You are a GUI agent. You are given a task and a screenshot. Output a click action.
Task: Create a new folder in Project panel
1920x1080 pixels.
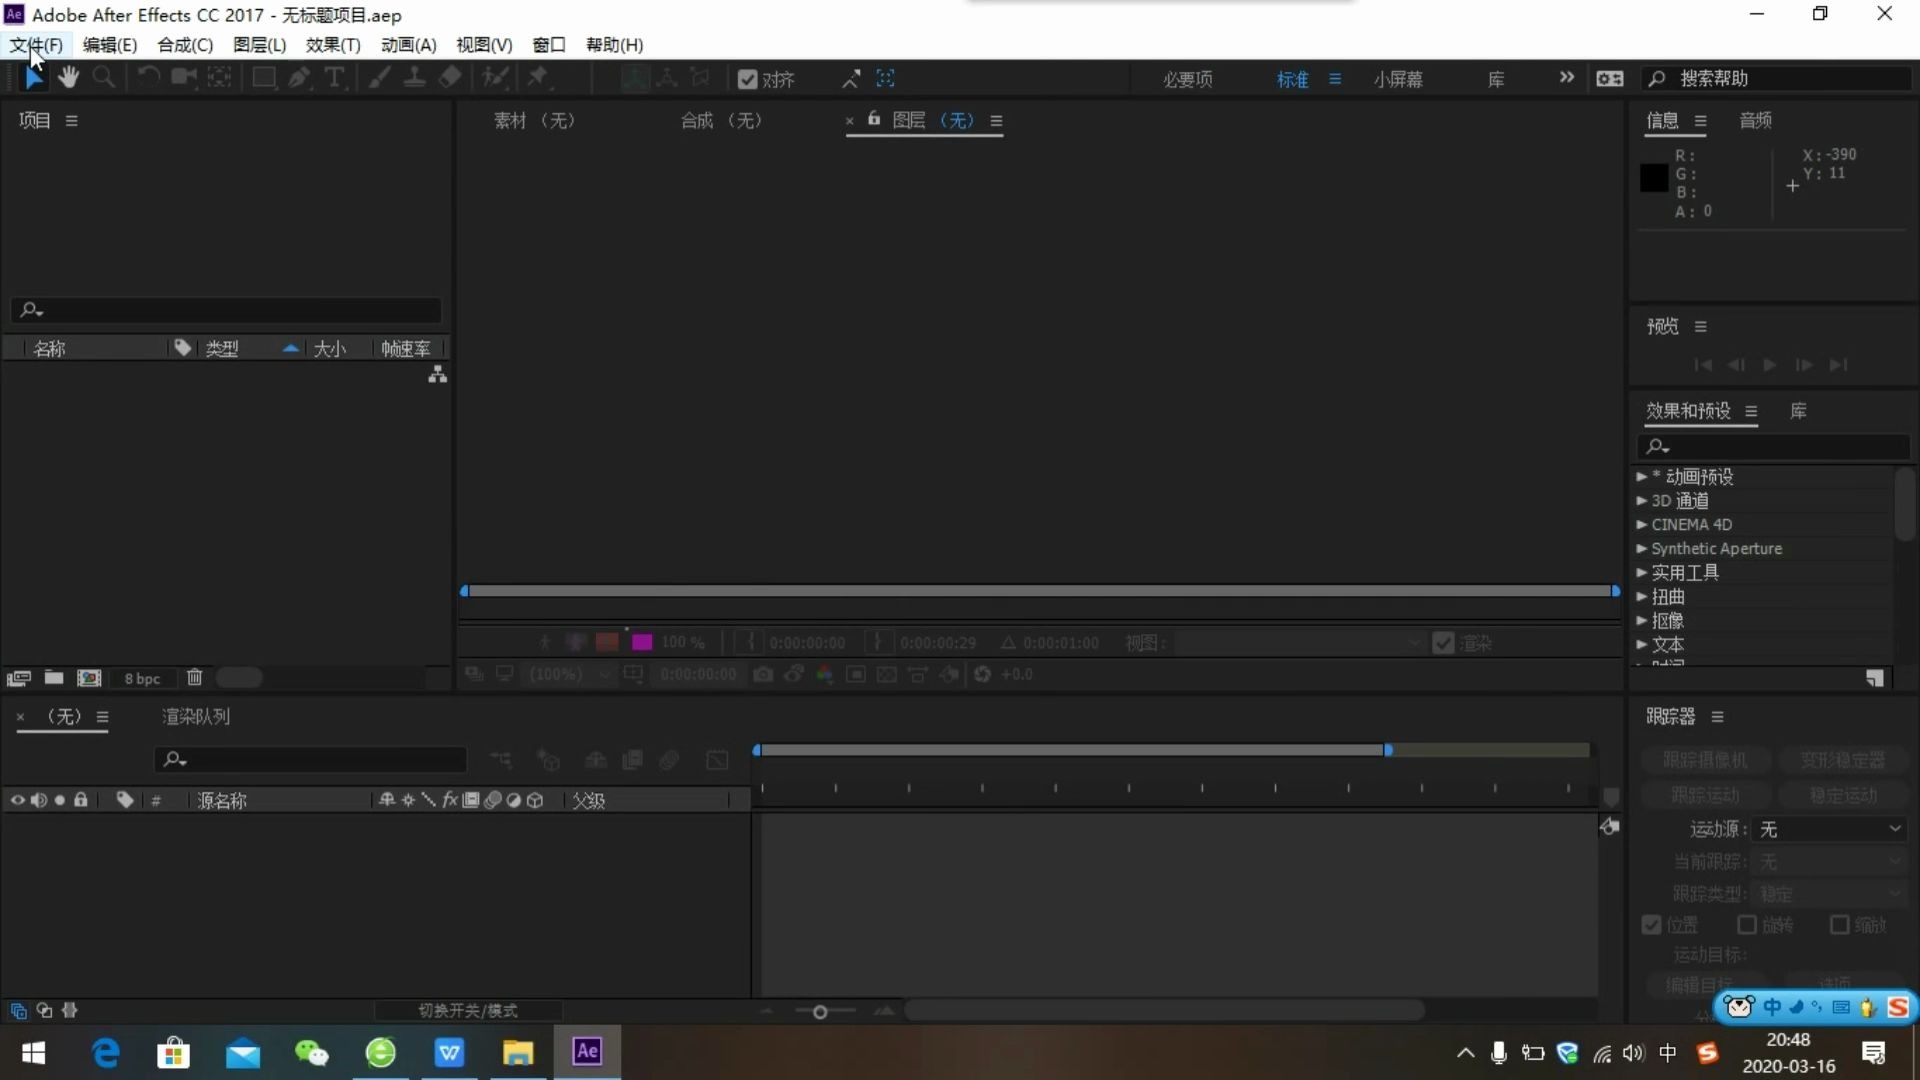[x=54, y=678]
